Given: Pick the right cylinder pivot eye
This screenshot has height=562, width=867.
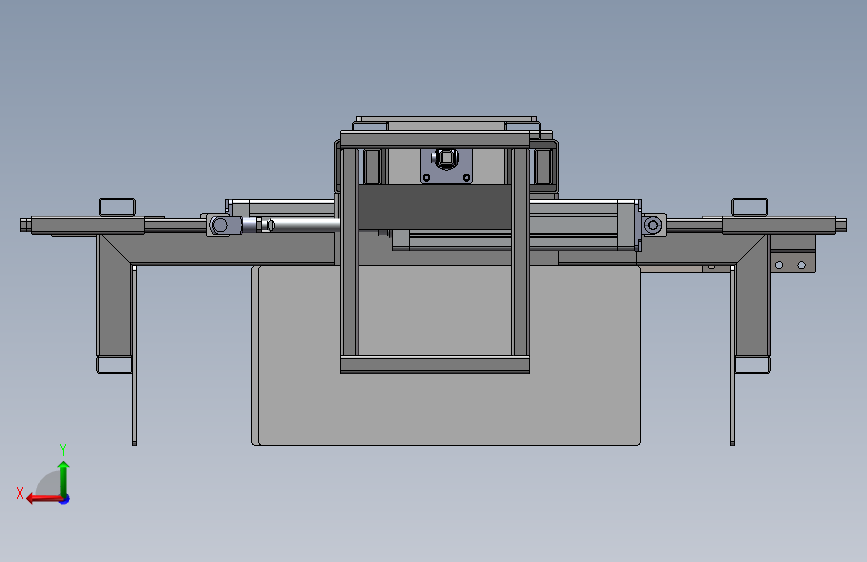Looking at the screenshot, I should coord(653,225).
